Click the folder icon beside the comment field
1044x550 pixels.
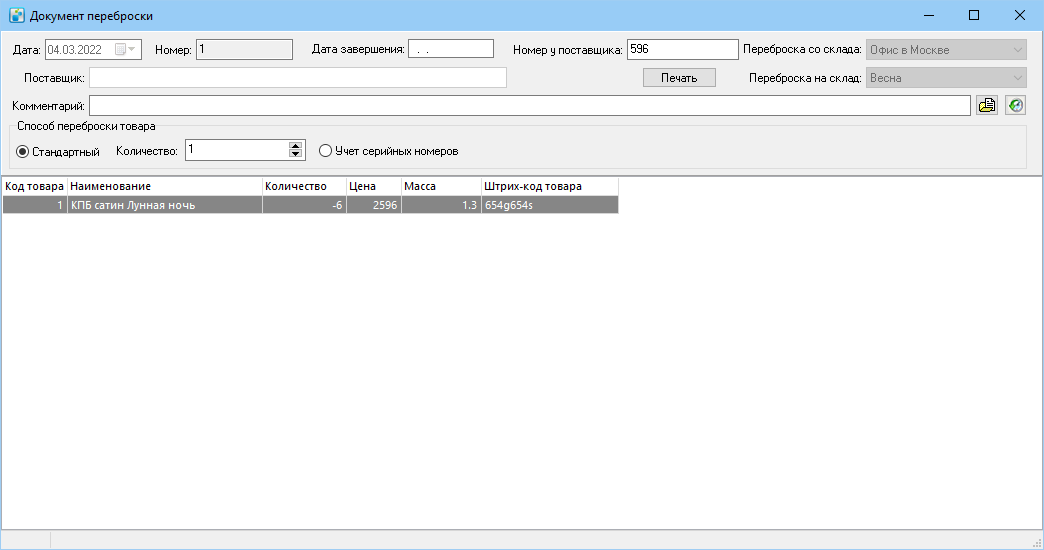pyautogui.click(x=987, y=105)
